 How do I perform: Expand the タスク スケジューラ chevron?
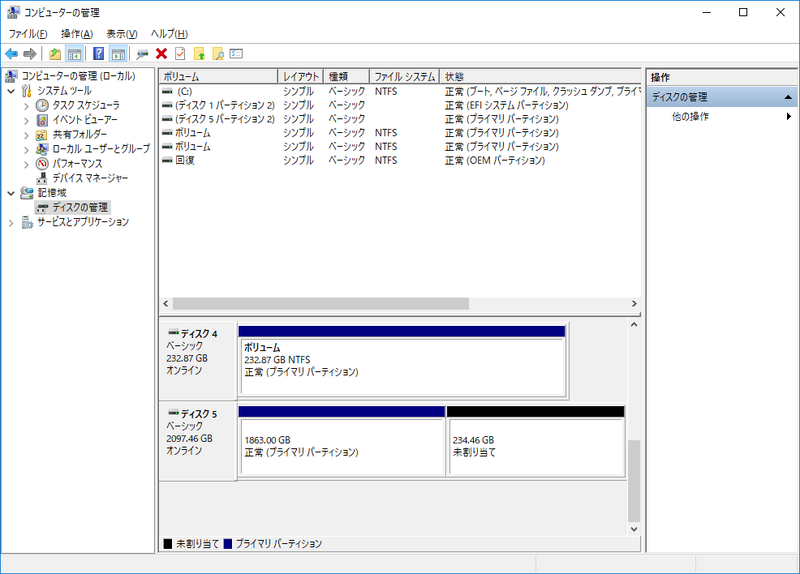(x=27, y=106)
